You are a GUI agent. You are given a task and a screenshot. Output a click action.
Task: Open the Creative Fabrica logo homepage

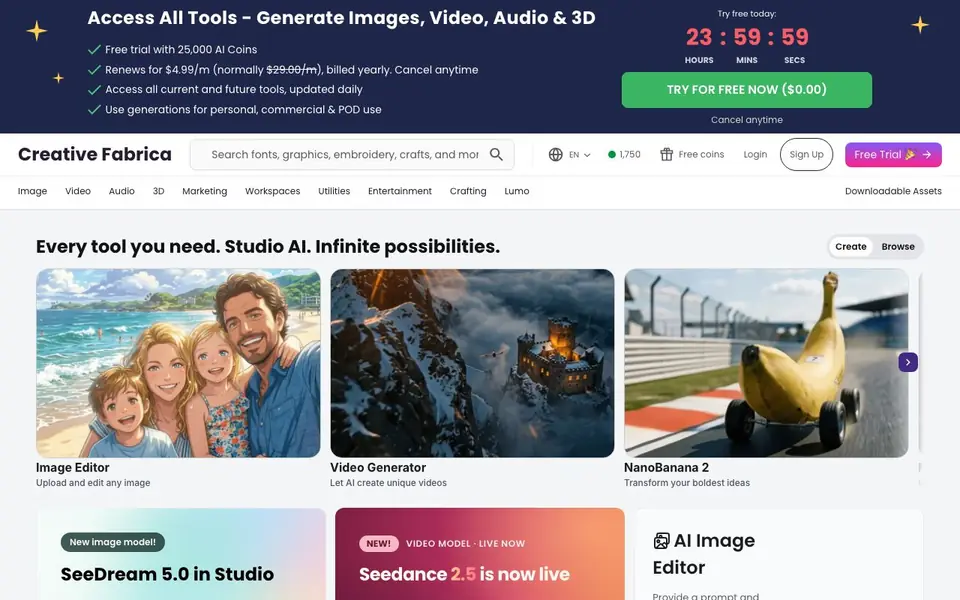point(95,154)
